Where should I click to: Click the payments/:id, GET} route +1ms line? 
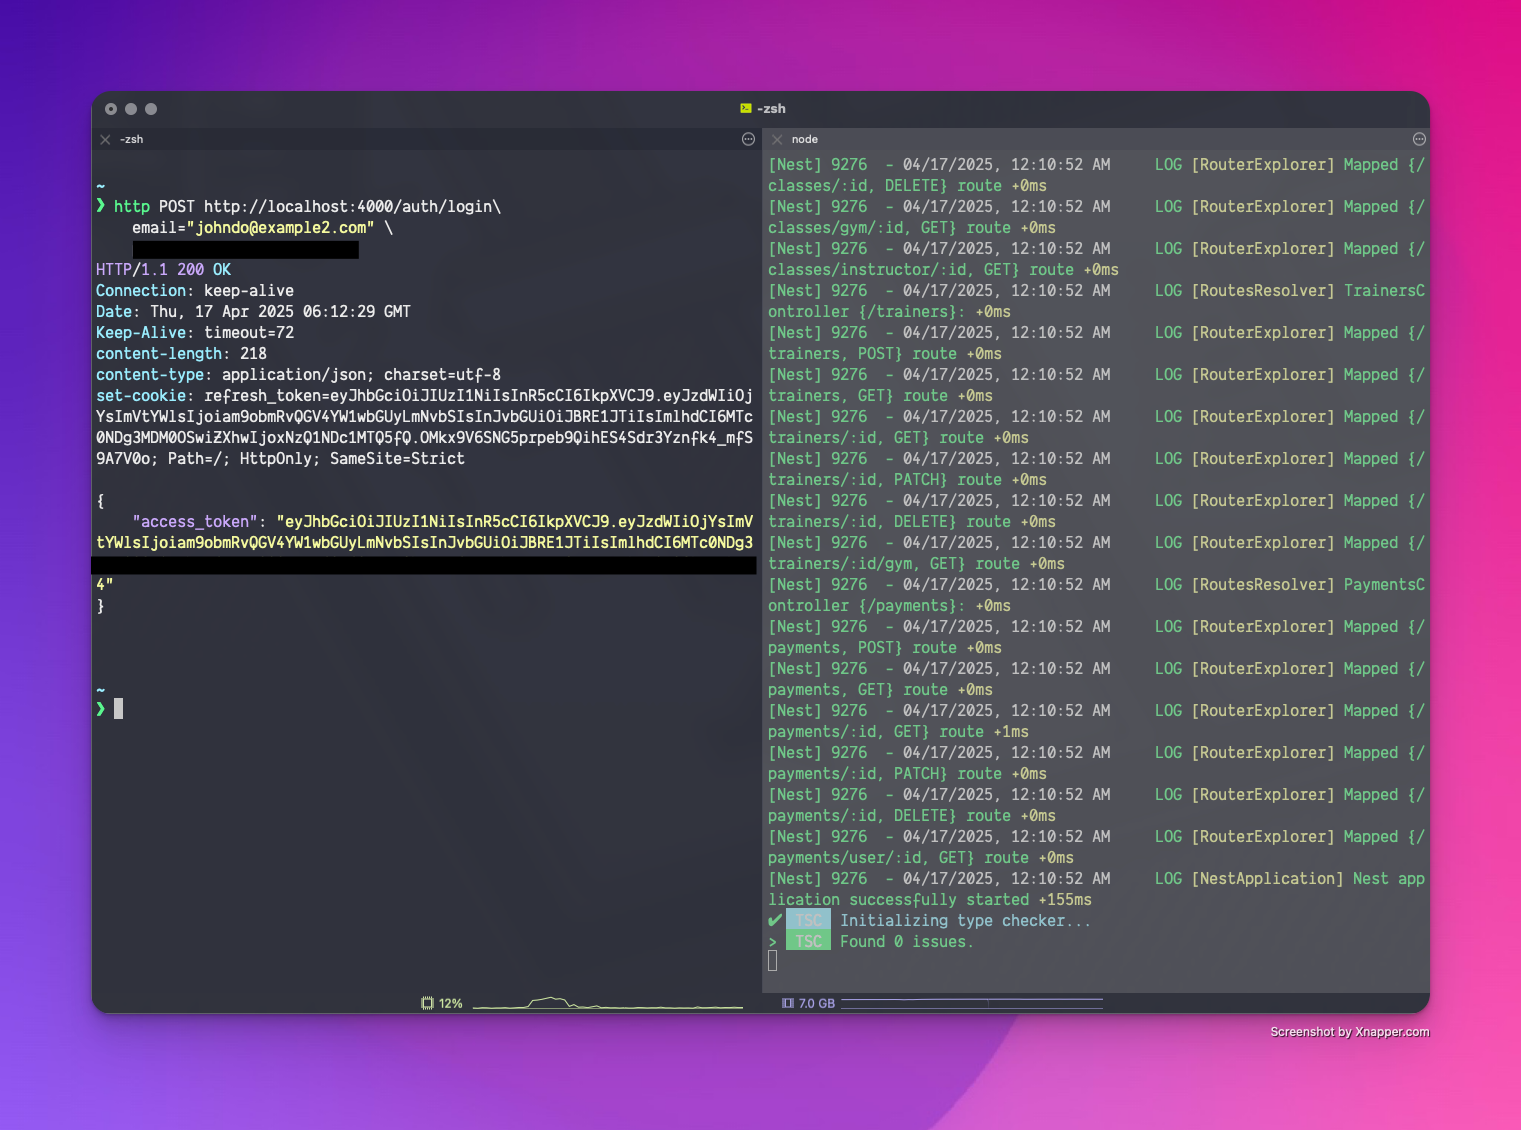pyautogui.click(x=898, y=731)
